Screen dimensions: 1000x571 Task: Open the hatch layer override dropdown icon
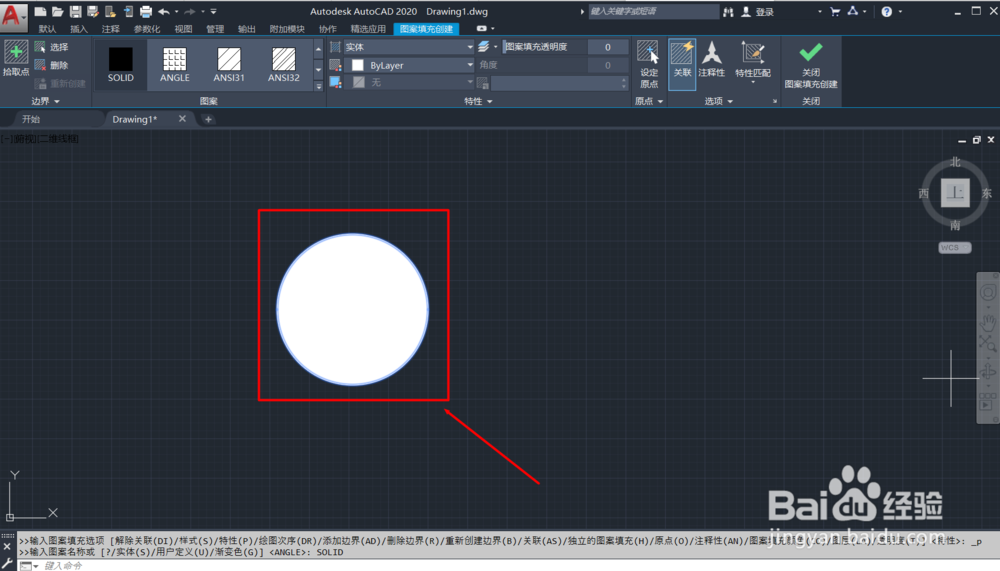487,47
